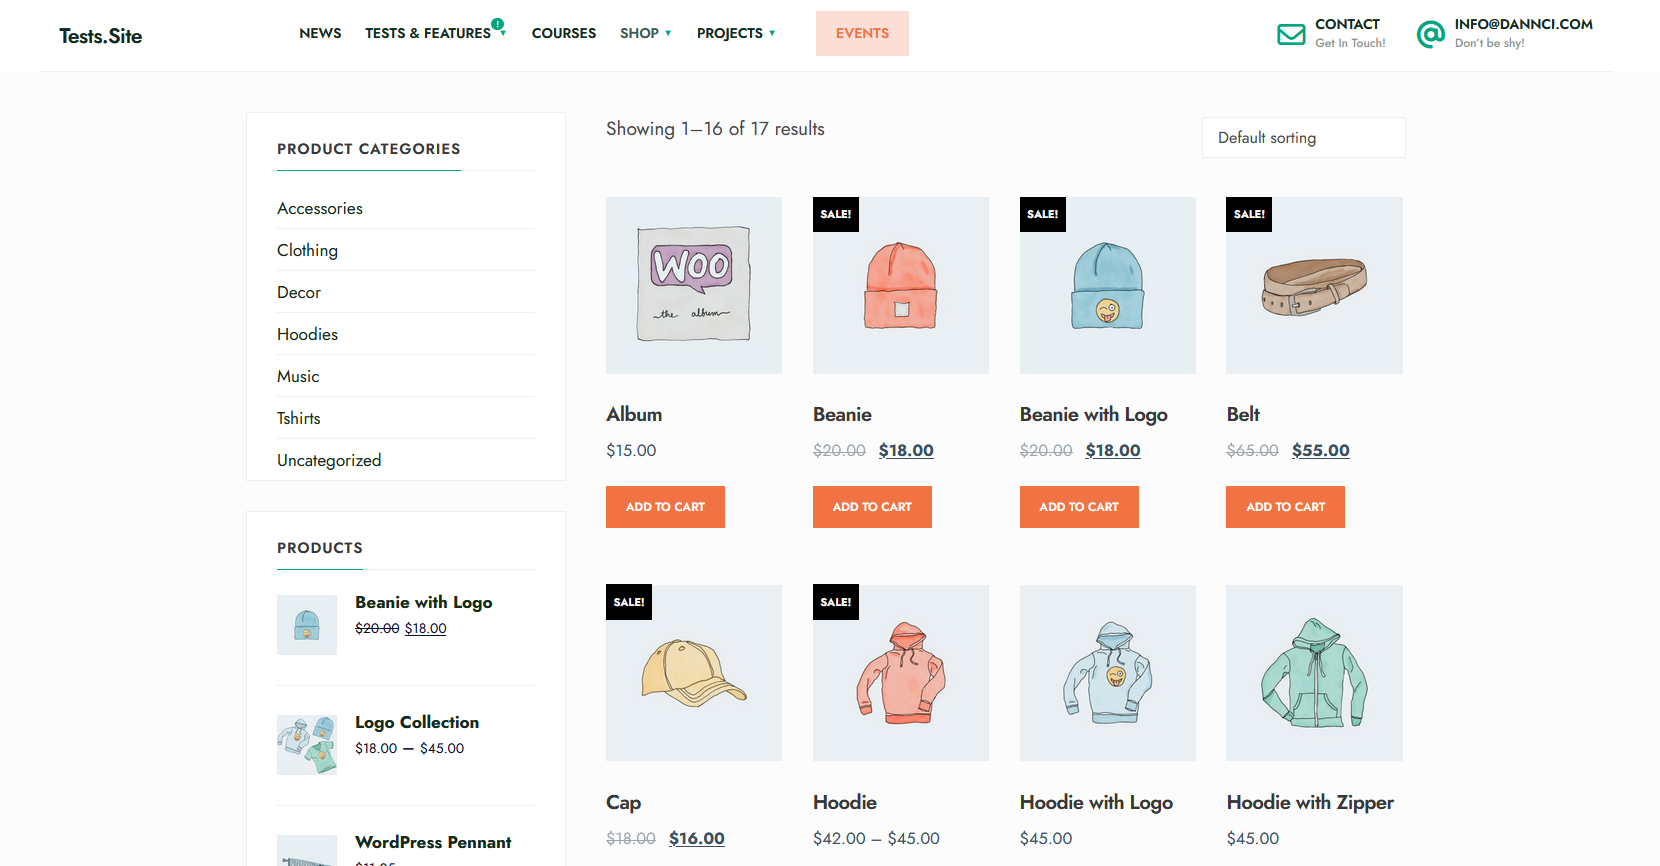The height and width of the screenshot is (866, 1660).
Task: Open the Cap product title
Action: pos(623,802)
